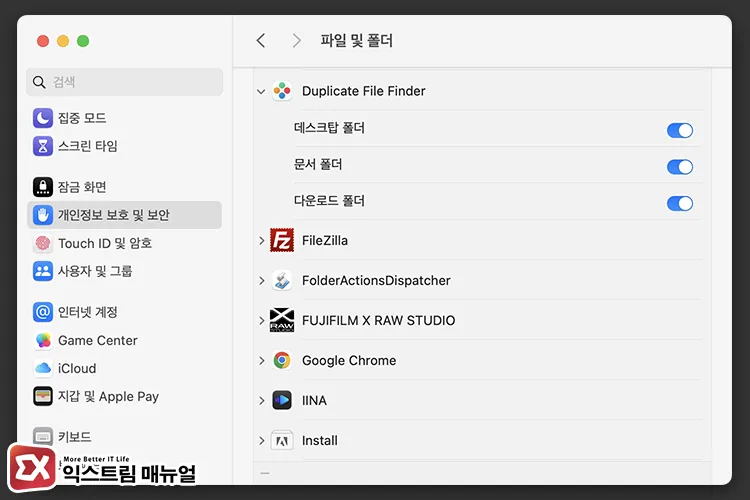Click the minus remove button below list

265,473
